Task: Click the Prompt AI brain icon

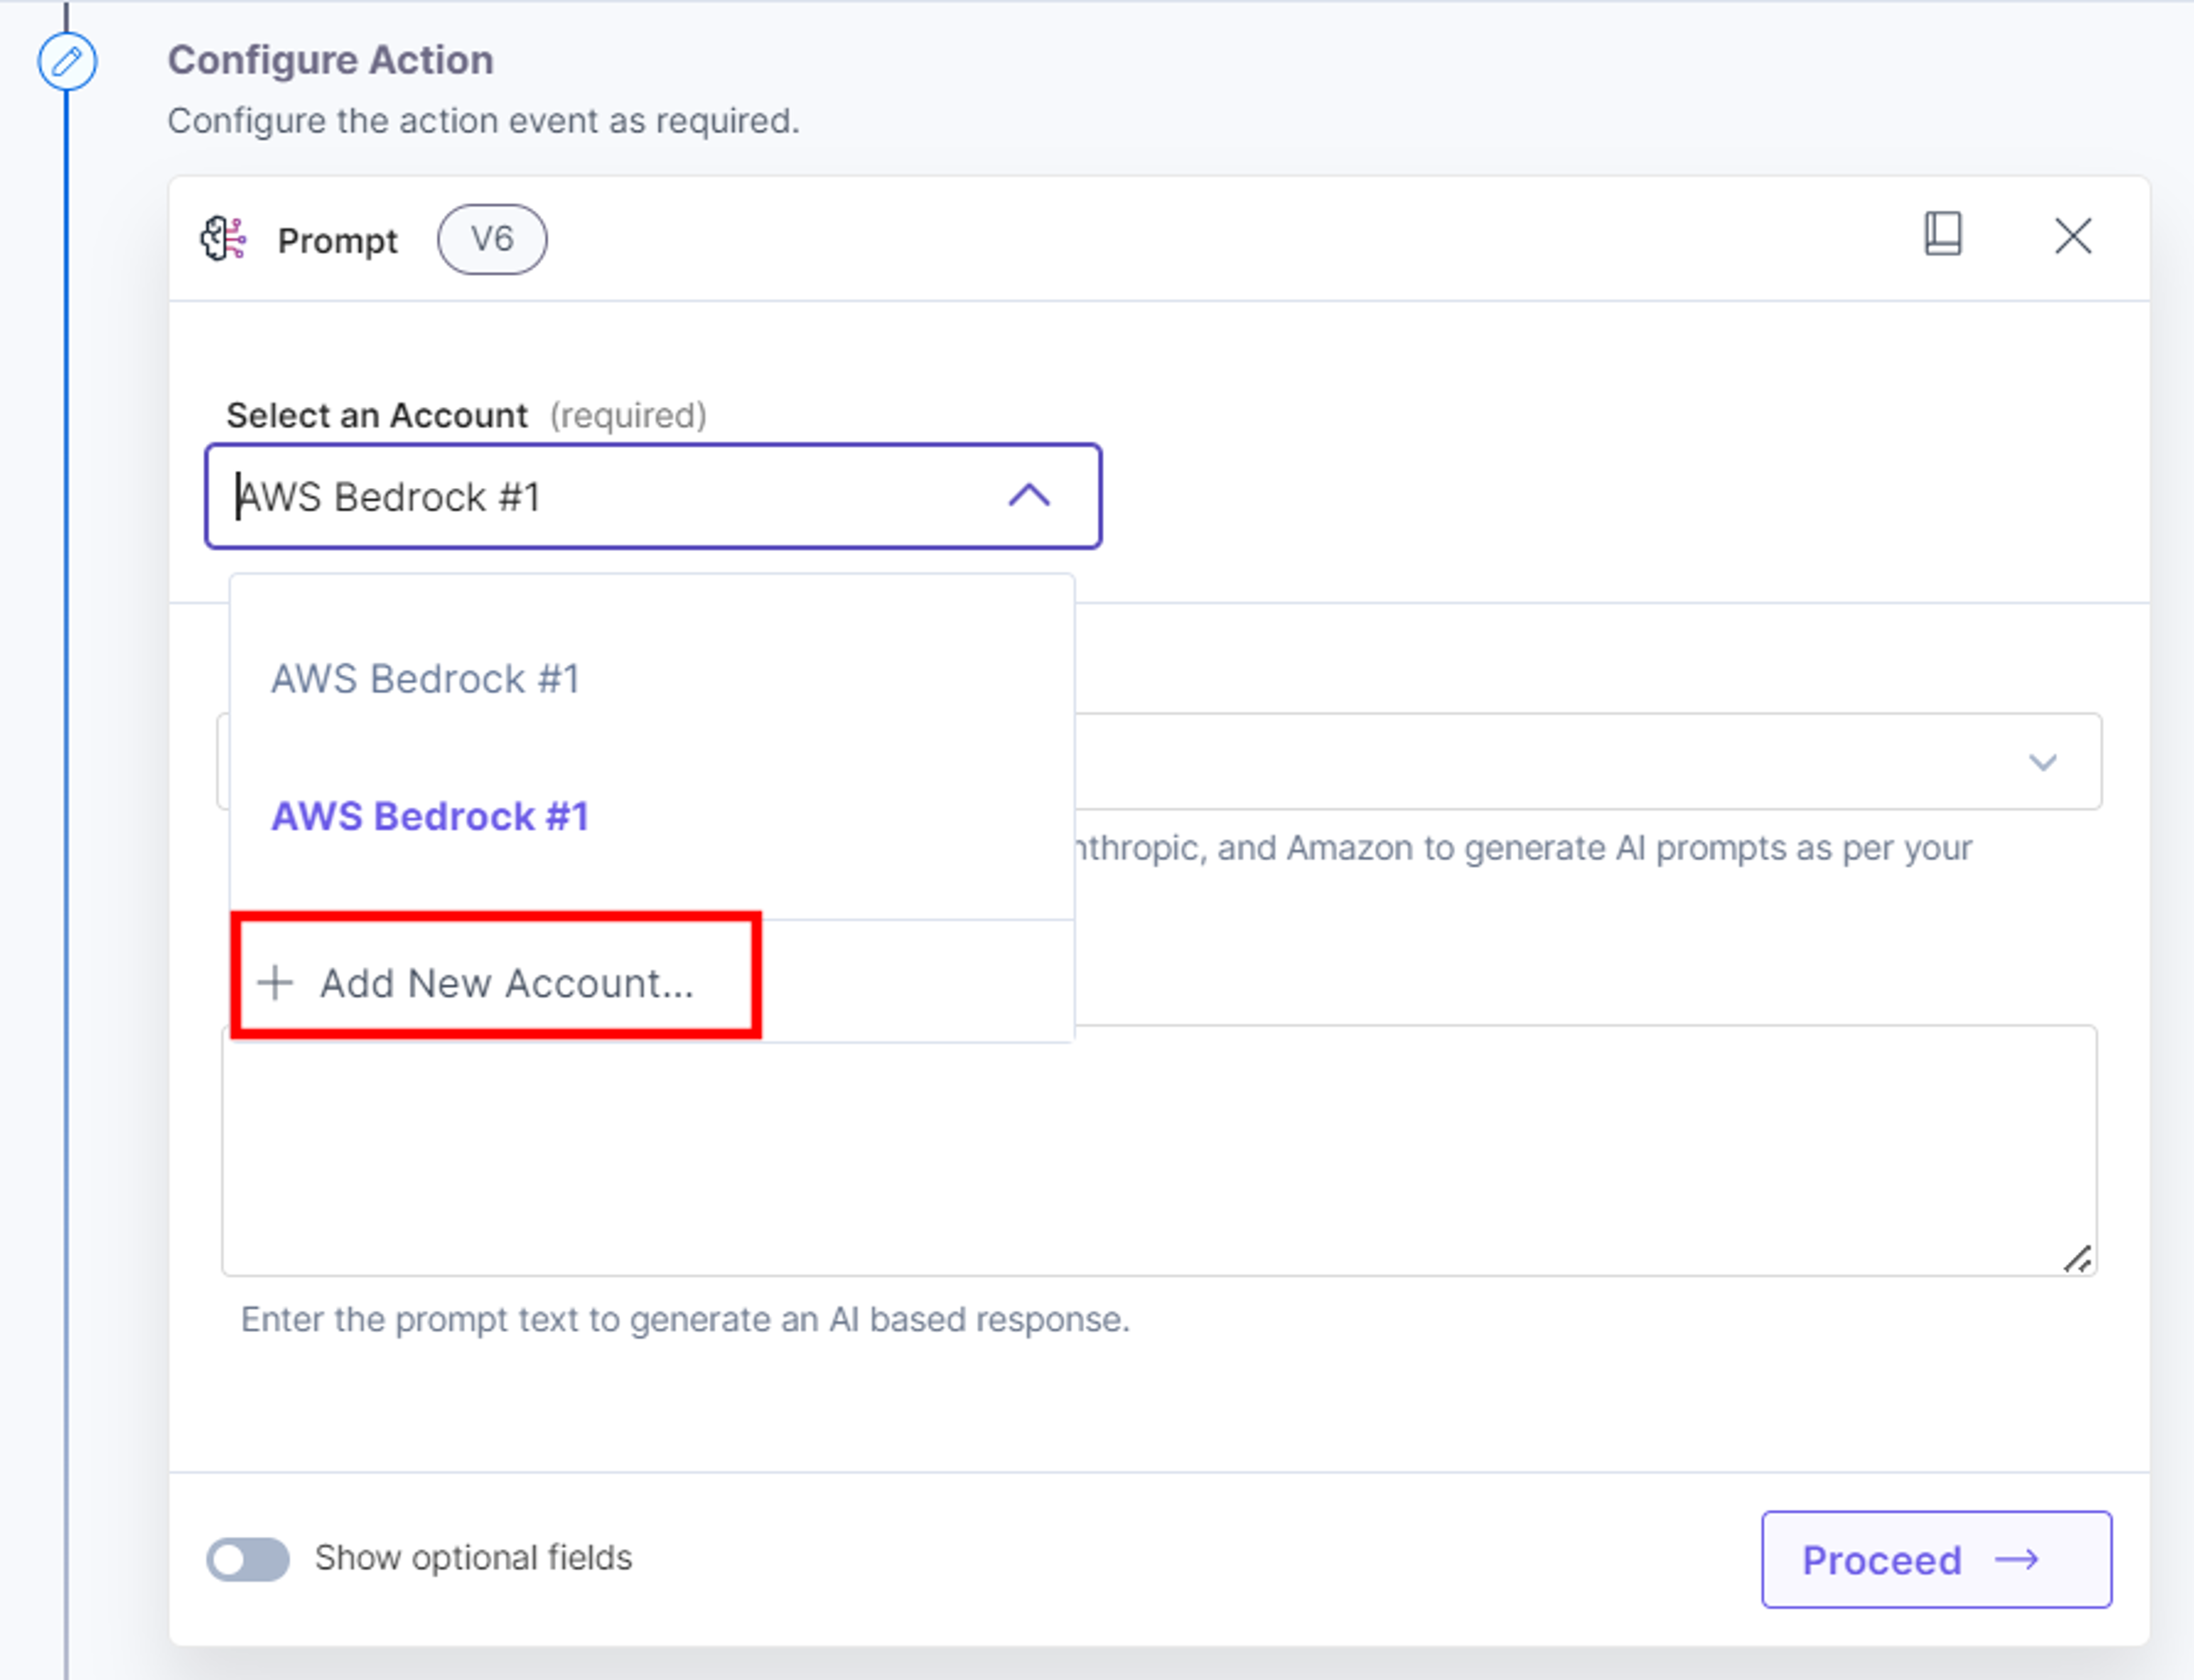Action: tap(223, 239)
